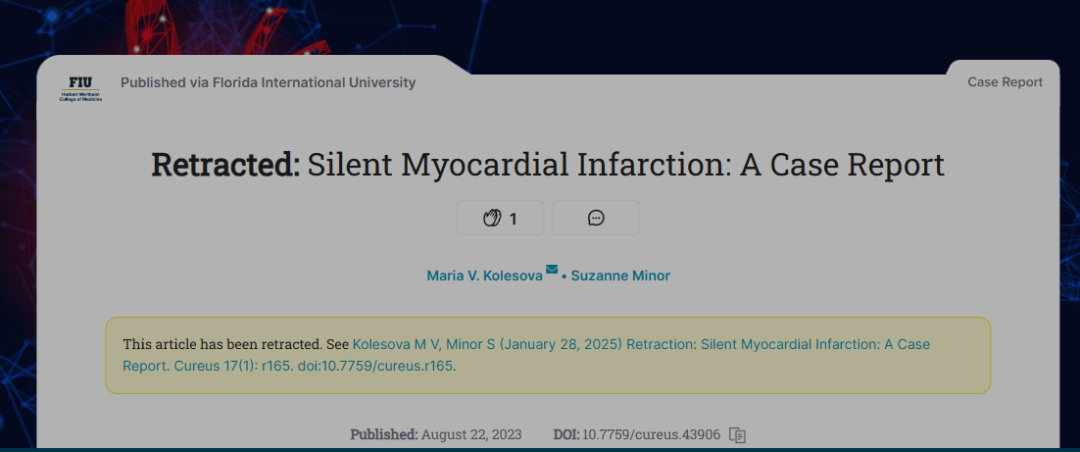Viewport: 1080px width, 452px height.
Task: Copy the DOI using the copy icon
Action: (738, 435)
